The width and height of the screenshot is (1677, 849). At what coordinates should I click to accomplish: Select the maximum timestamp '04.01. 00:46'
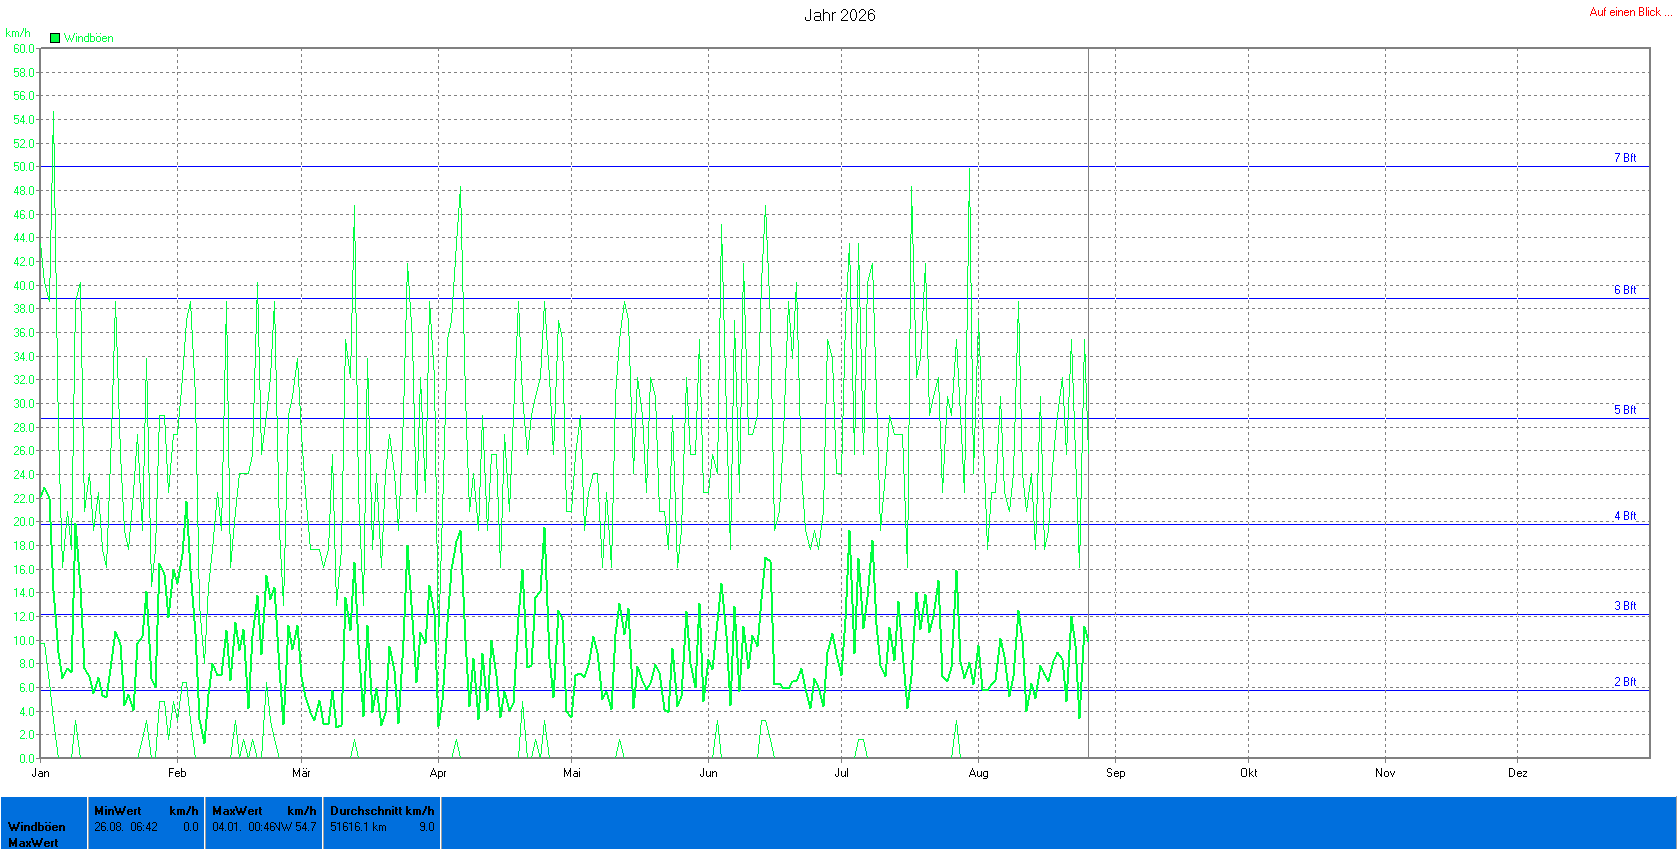[x=244, y=827]
